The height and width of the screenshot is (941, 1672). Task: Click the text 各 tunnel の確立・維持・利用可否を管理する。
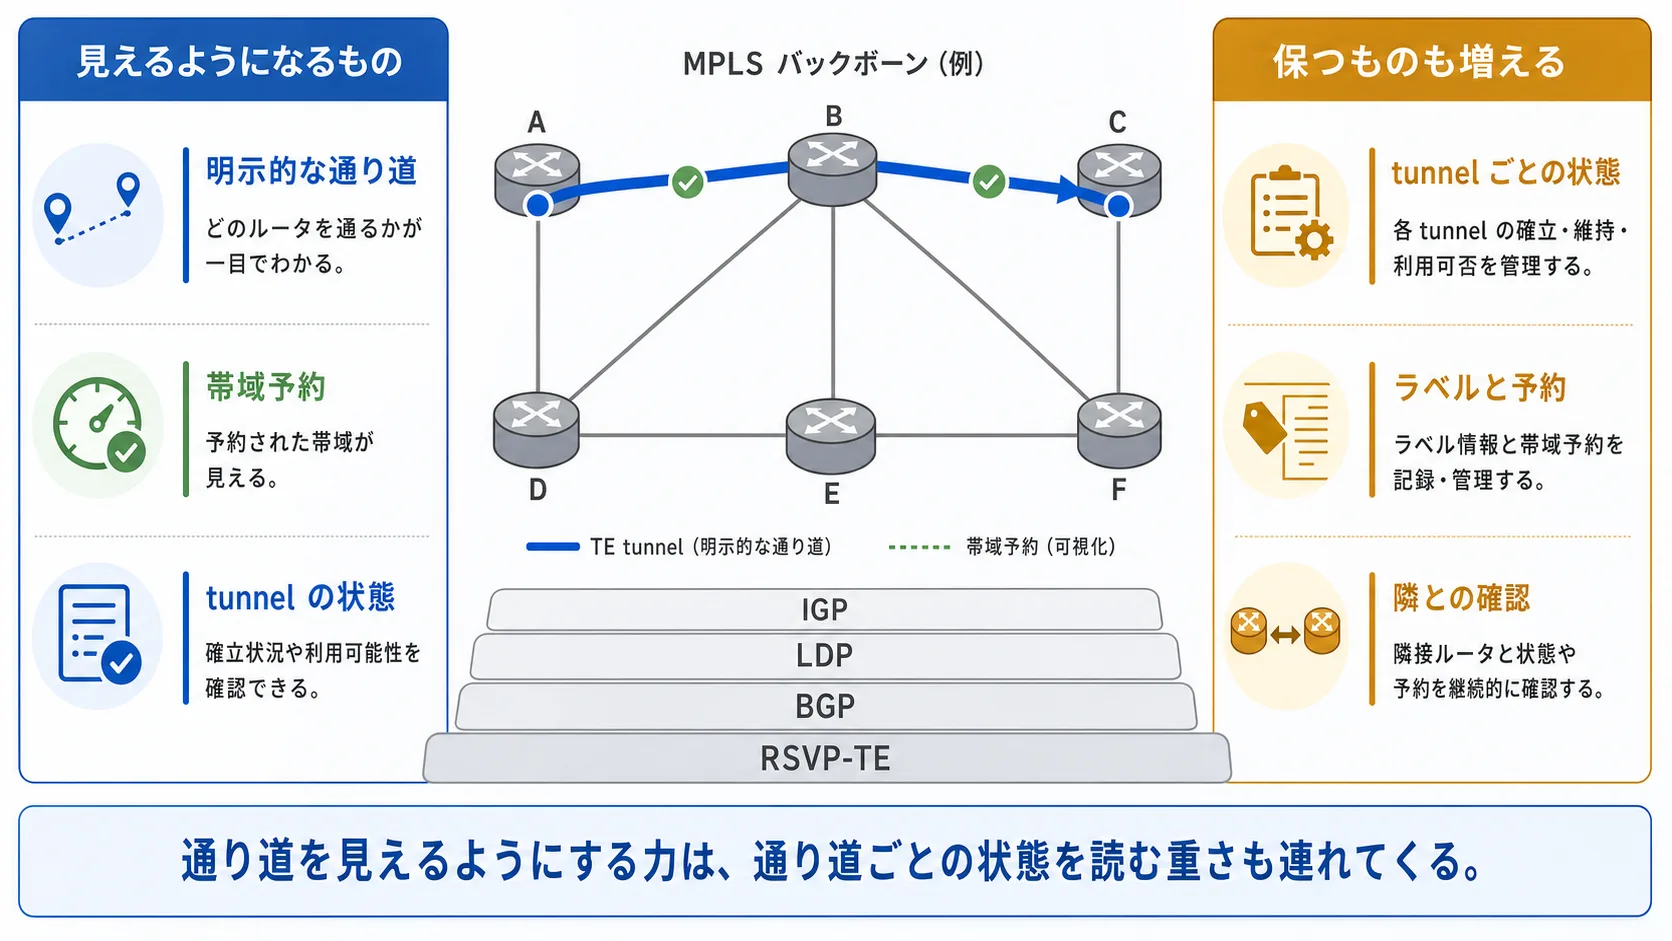point(1510,248)
